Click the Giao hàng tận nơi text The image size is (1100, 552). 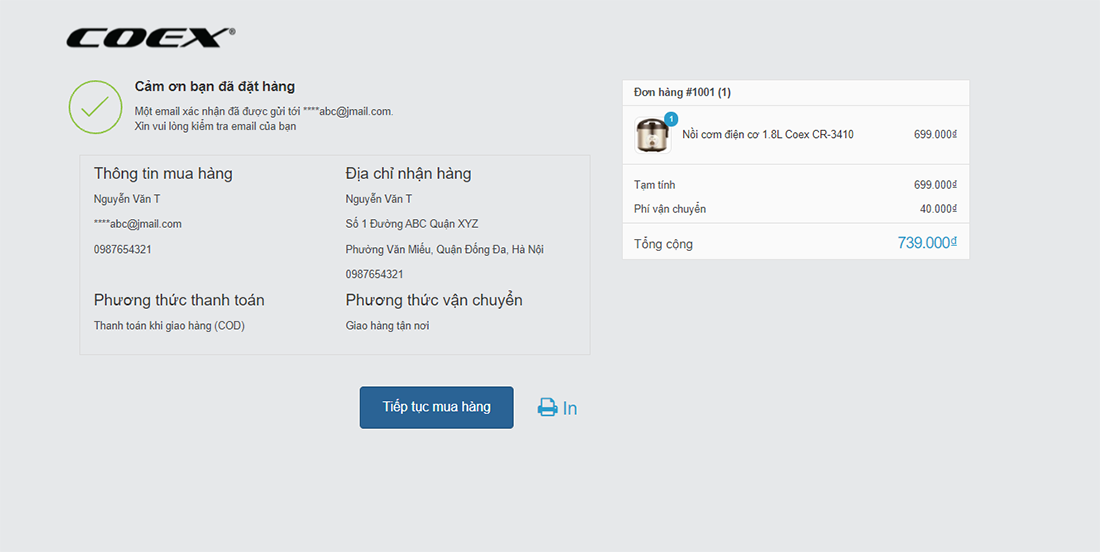coord(387,326)
